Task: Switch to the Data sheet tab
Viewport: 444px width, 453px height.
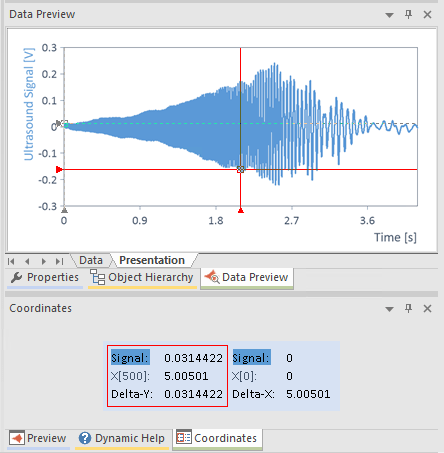Action: pyautogui.click(x=91, y=260)
